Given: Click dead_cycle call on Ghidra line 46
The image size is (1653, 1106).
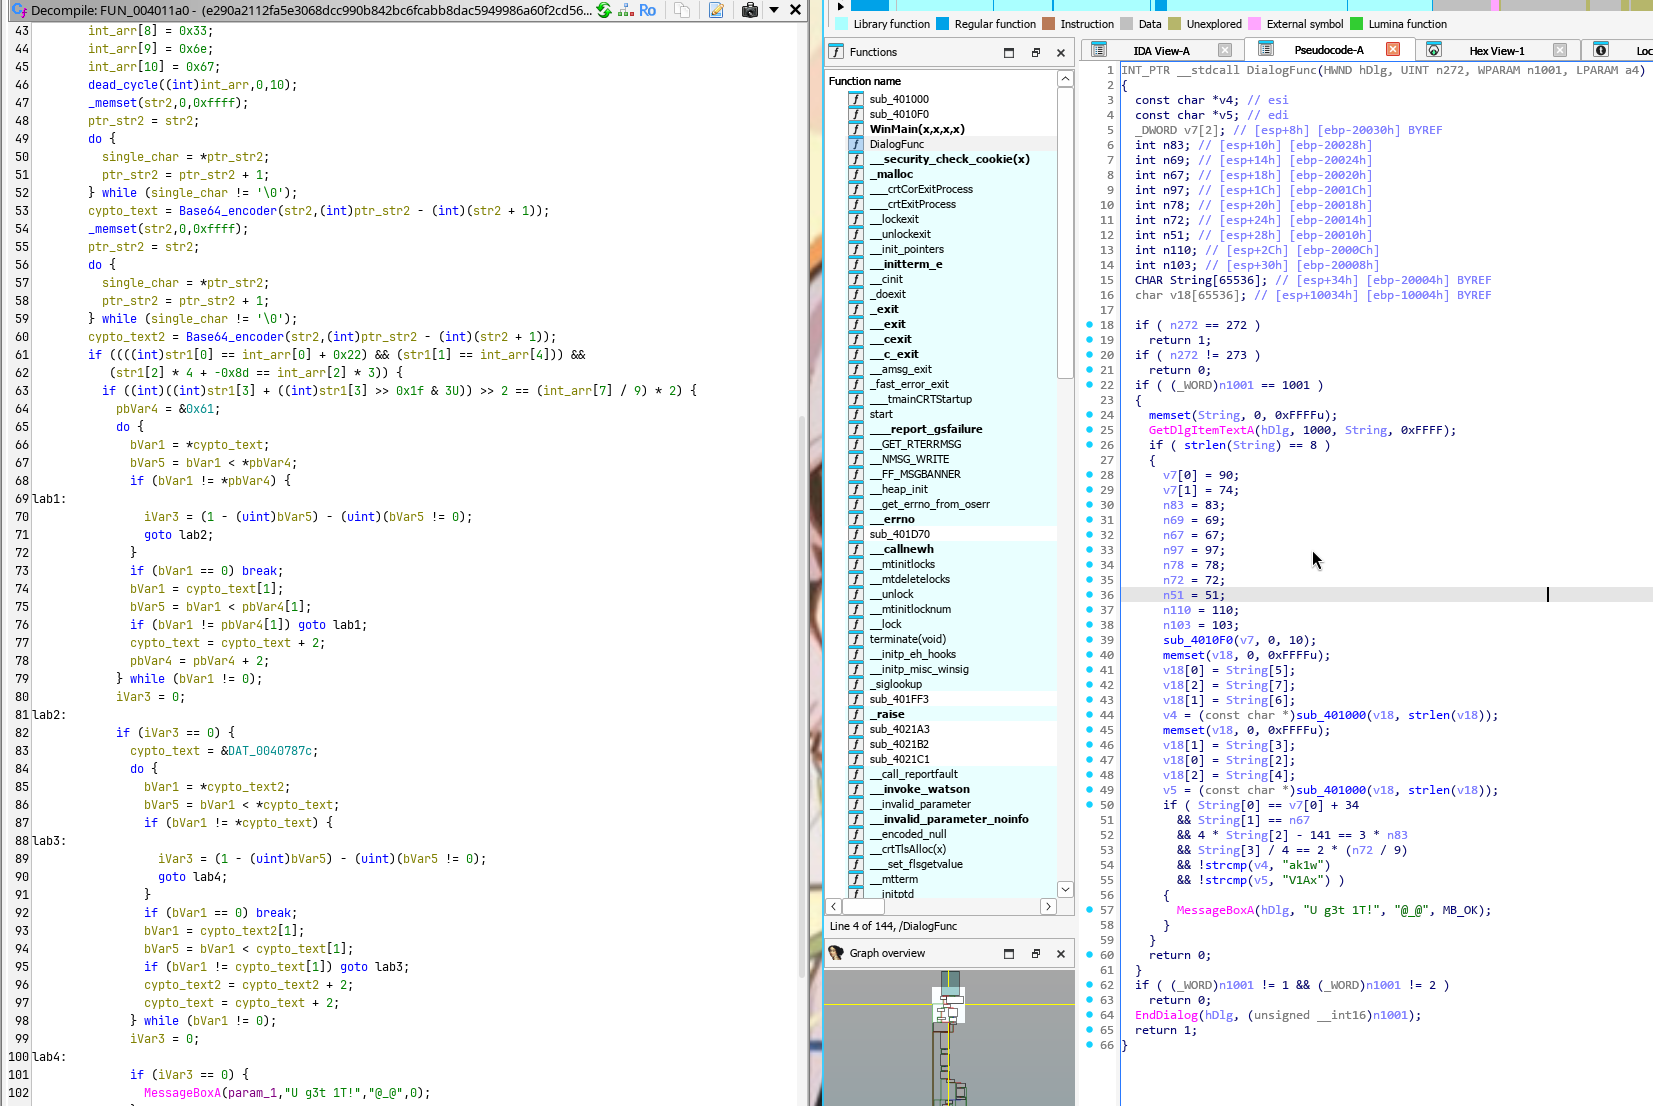Looking at the screenshot, I should point(123,85).
